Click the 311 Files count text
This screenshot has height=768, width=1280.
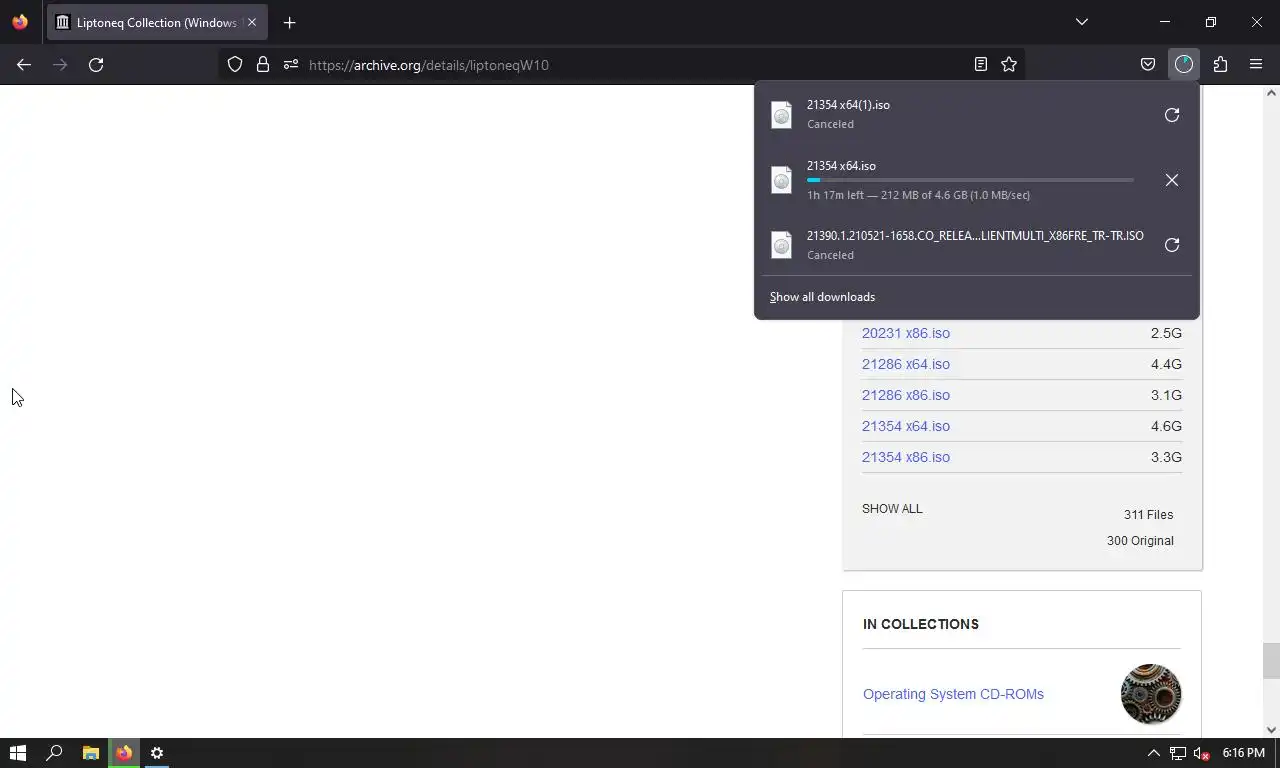pyautogui.click(x=1148, y=515)
